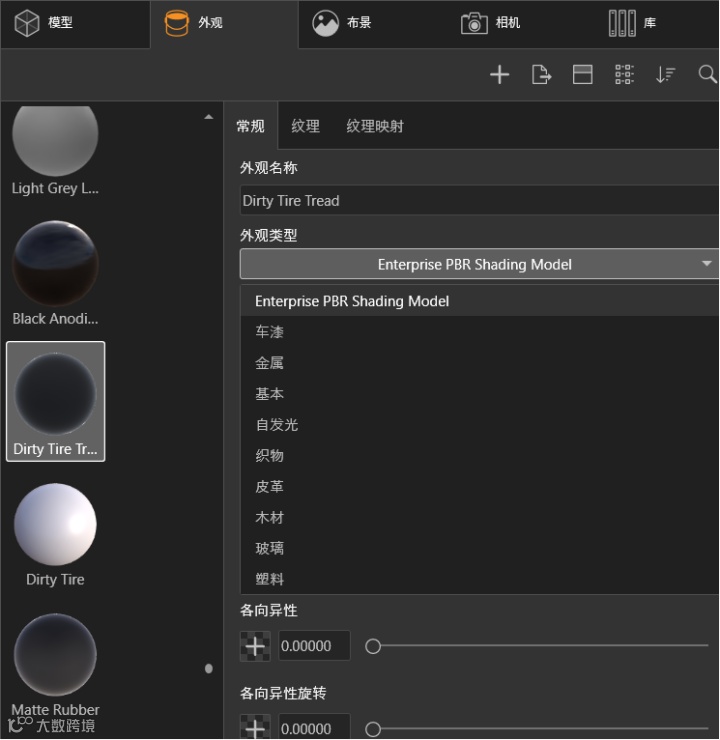The height and width of the screenshot is (740, 720).
Task: Click the 各向异性 texture plus button
Action: [255, 646]
